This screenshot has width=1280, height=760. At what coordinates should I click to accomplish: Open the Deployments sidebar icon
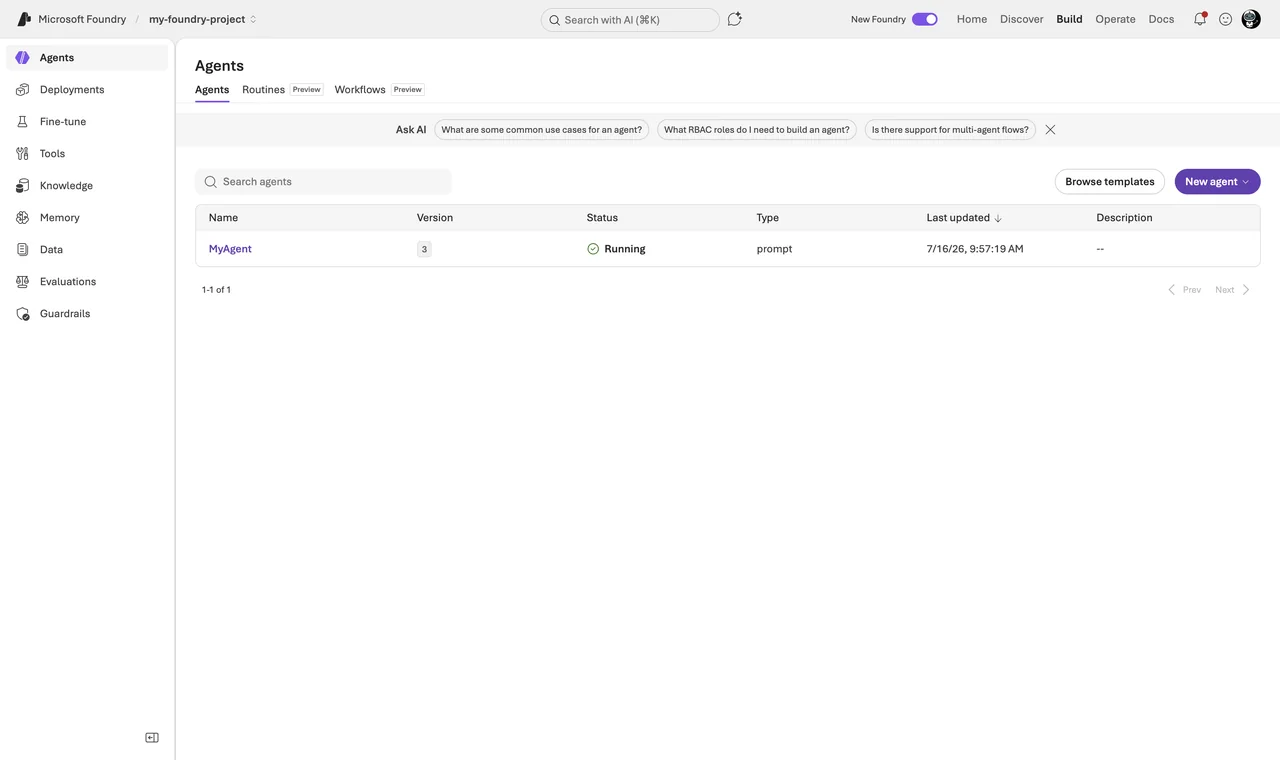23,90
